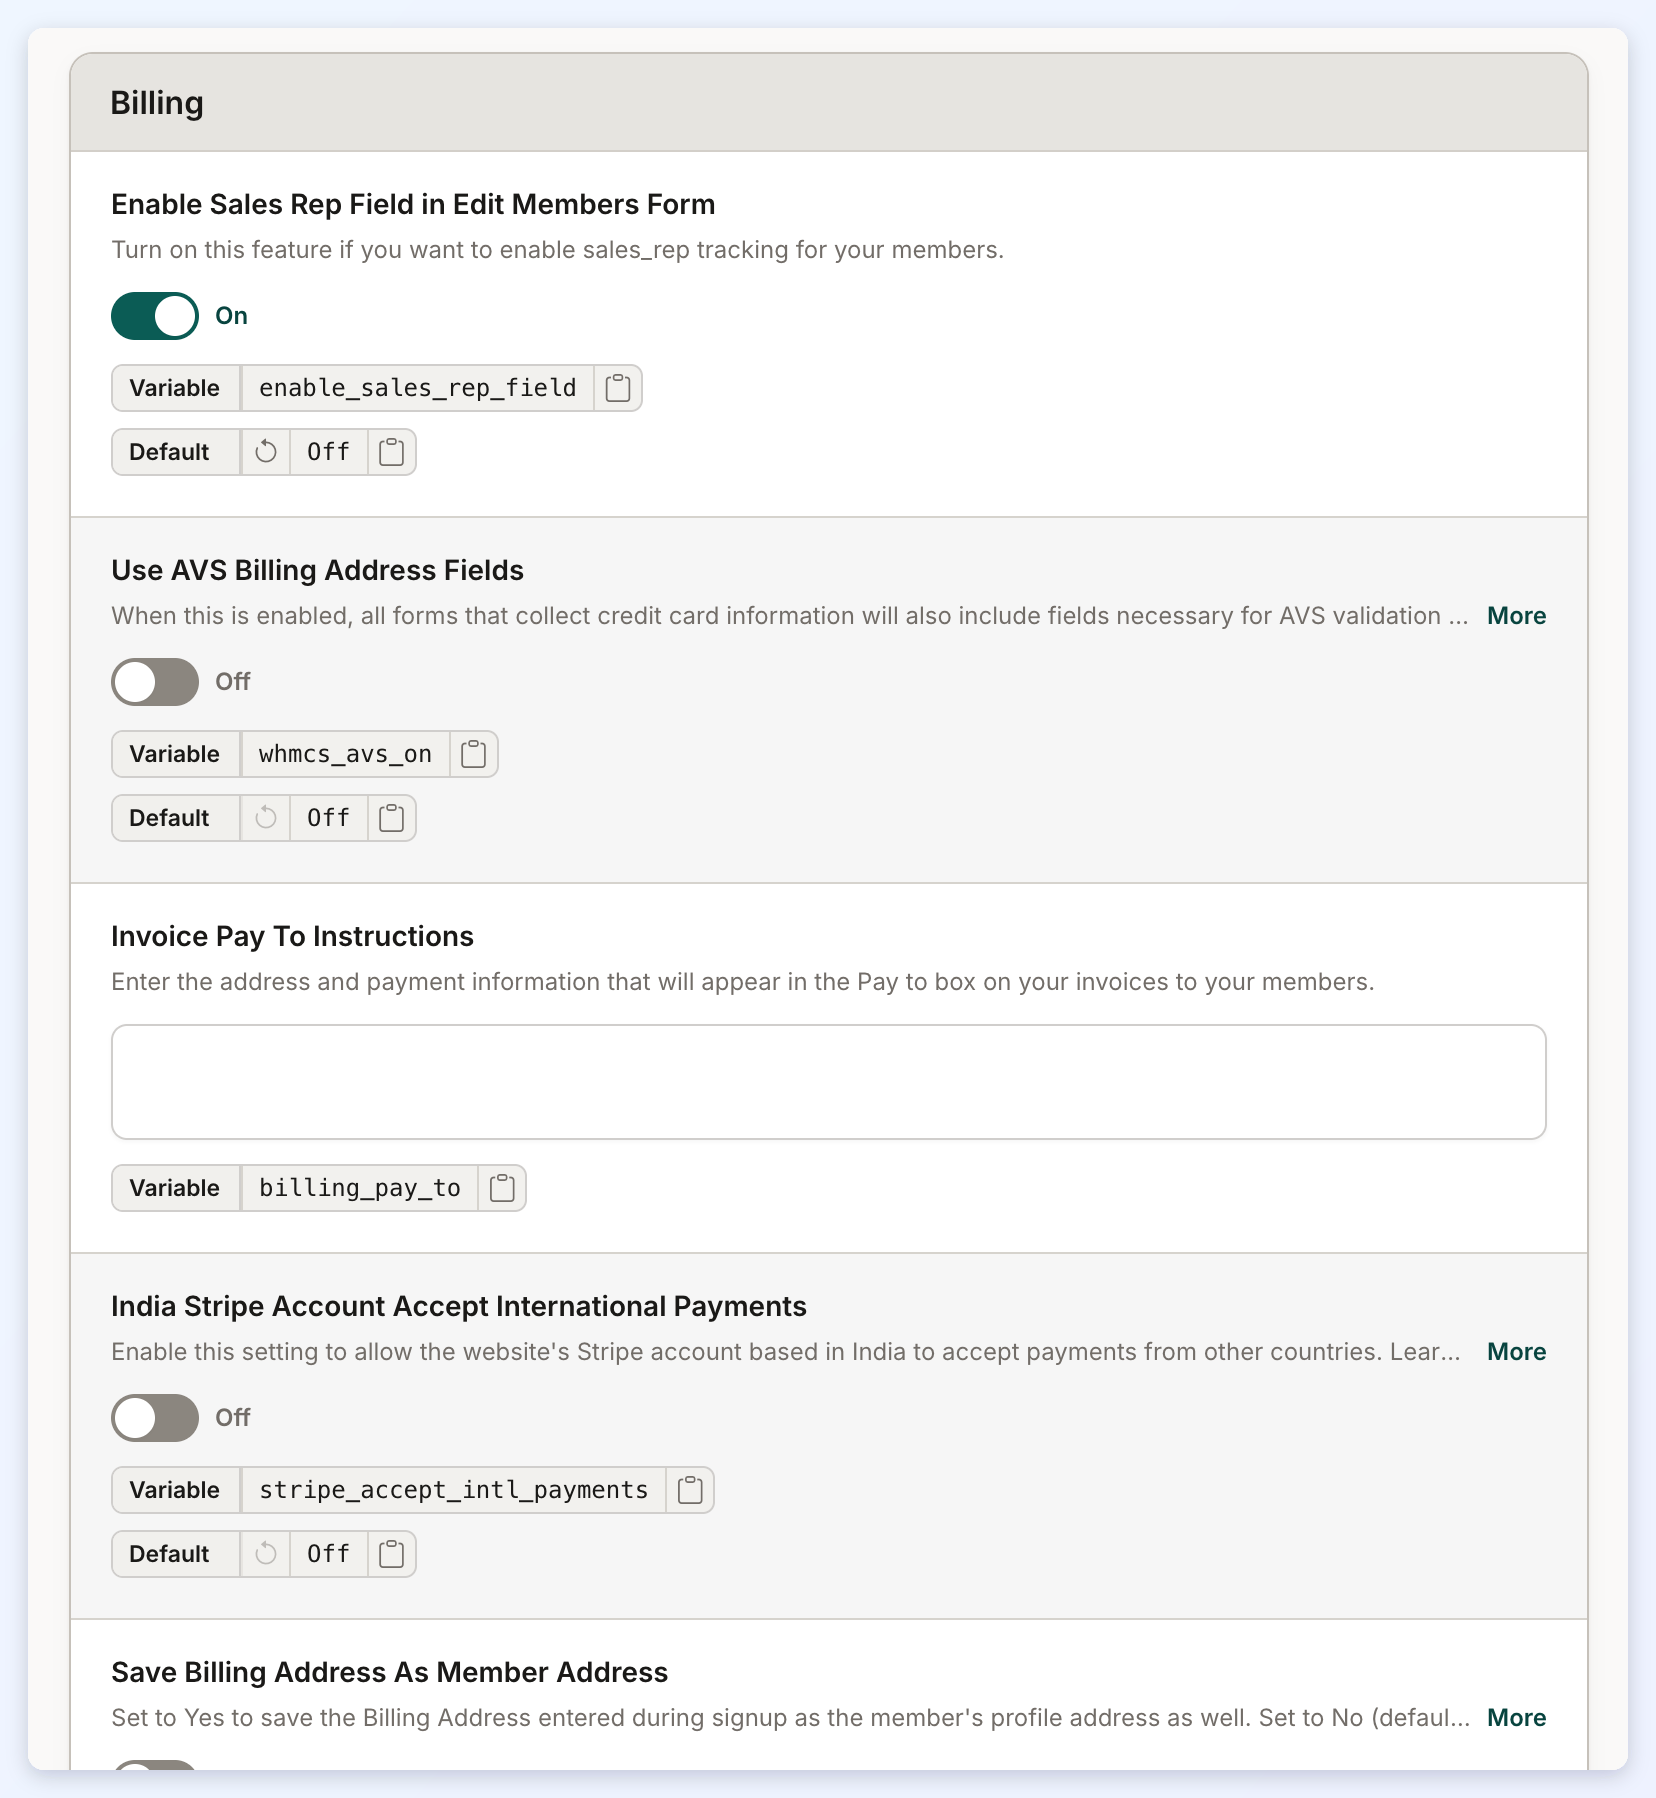
Task: Copy the enable_sales_rep_field variable name
Action: coord(618,388)
